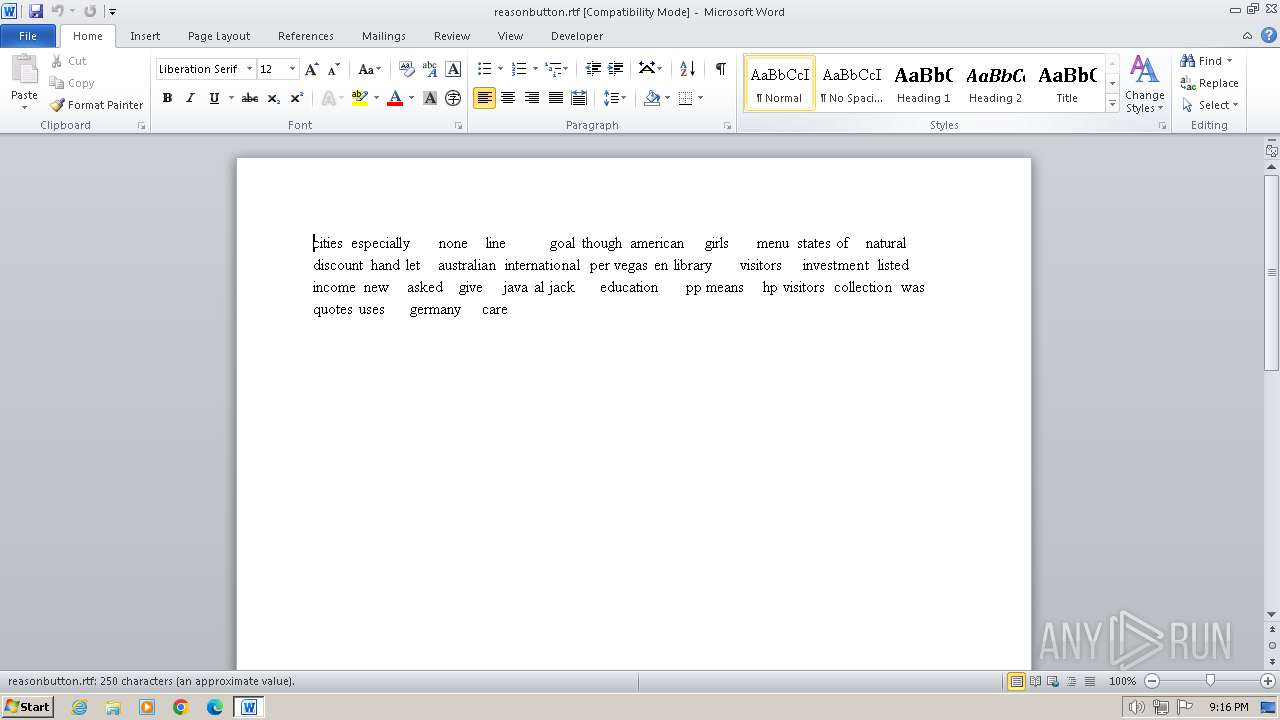The height and width of the screenshot is (720, 1280).
Task: Align text left
Action: coord(484,98)
